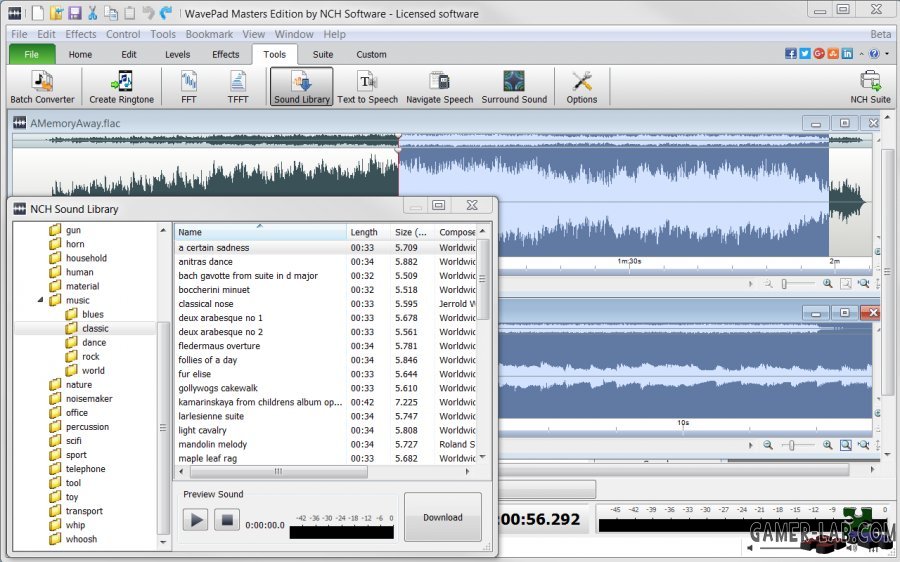Switch to the Effects ribbon tab
The width and height of the screenshot is (900, 562).
[x=226, y=55]
